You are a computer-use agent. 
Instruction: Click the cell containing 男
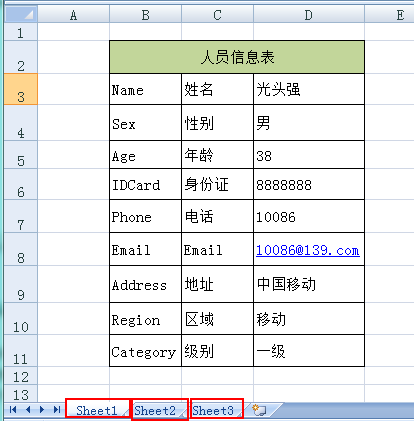tap(309, 122)
